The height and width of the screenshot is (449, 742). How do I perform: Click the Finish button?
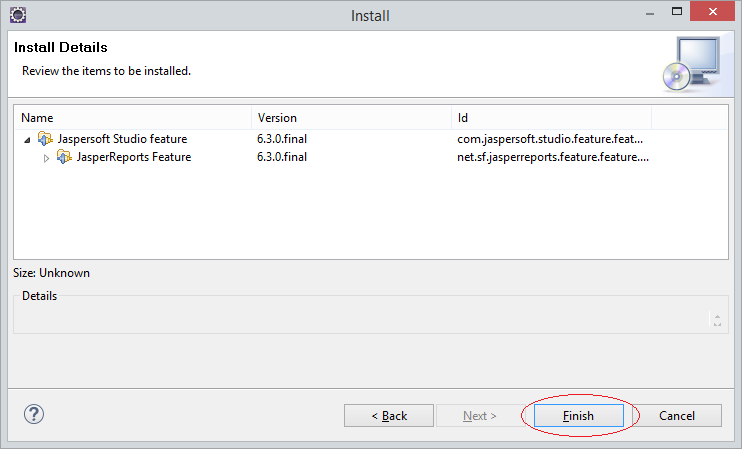pos(578,415)
